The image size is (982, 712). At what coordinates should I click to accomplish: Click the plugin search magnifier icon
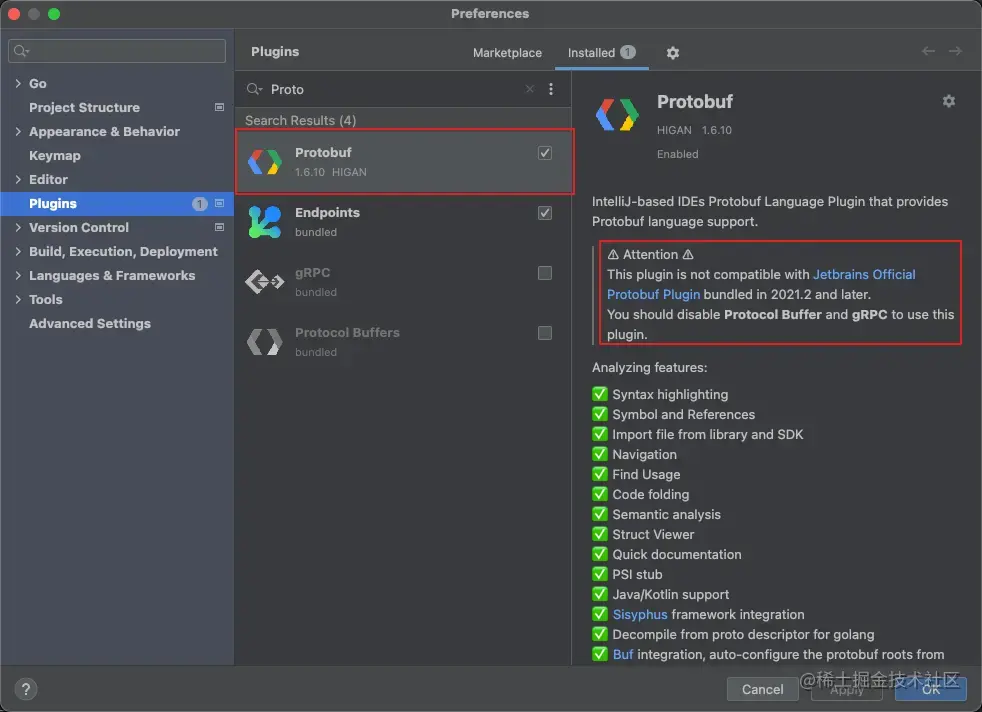254,89
